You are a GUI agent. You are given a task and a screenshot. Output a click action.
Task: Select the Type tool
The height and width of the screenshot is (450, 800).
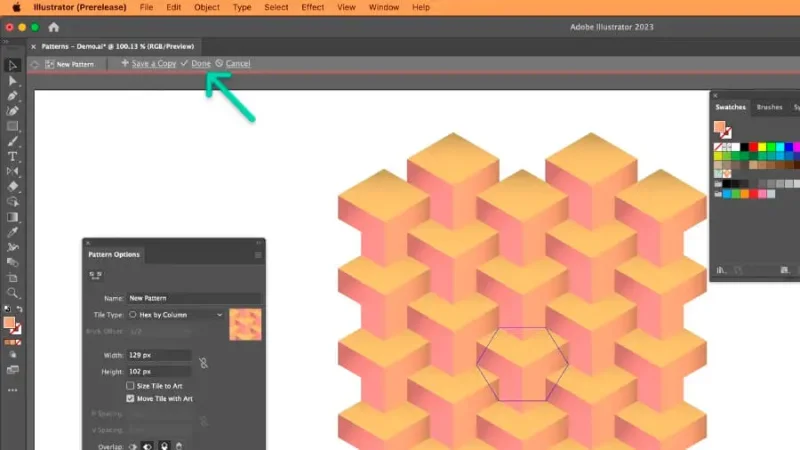point(12,157)
